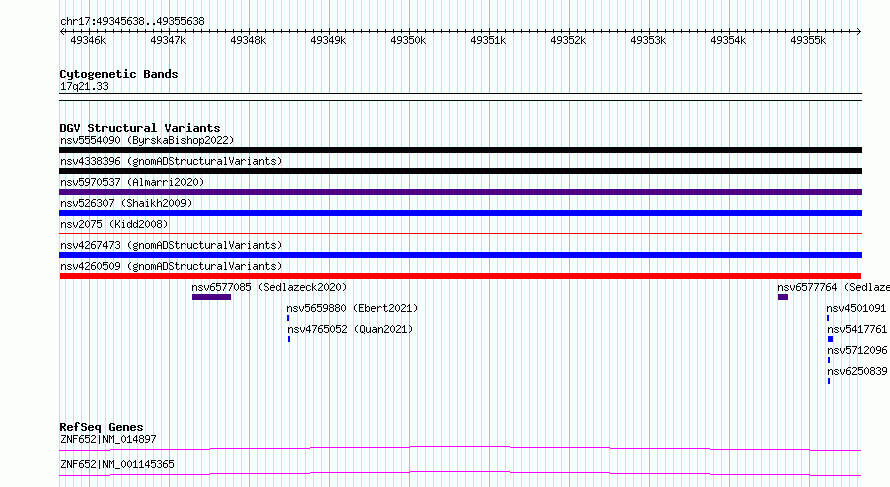Viewport: 890px width, 487px height.
Task: Click the 49351k ruler position
Action: coord(488,40)
